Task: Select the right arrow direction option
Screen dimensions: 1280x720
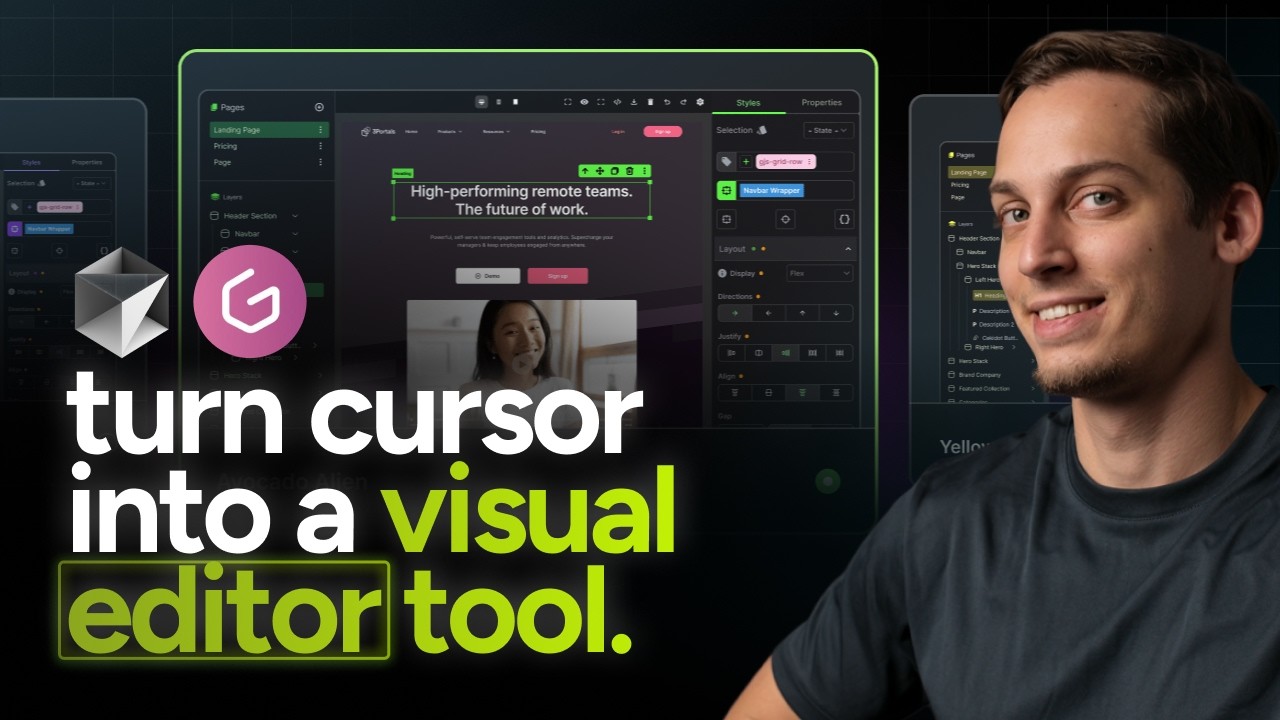Action: tap(734, 313)
